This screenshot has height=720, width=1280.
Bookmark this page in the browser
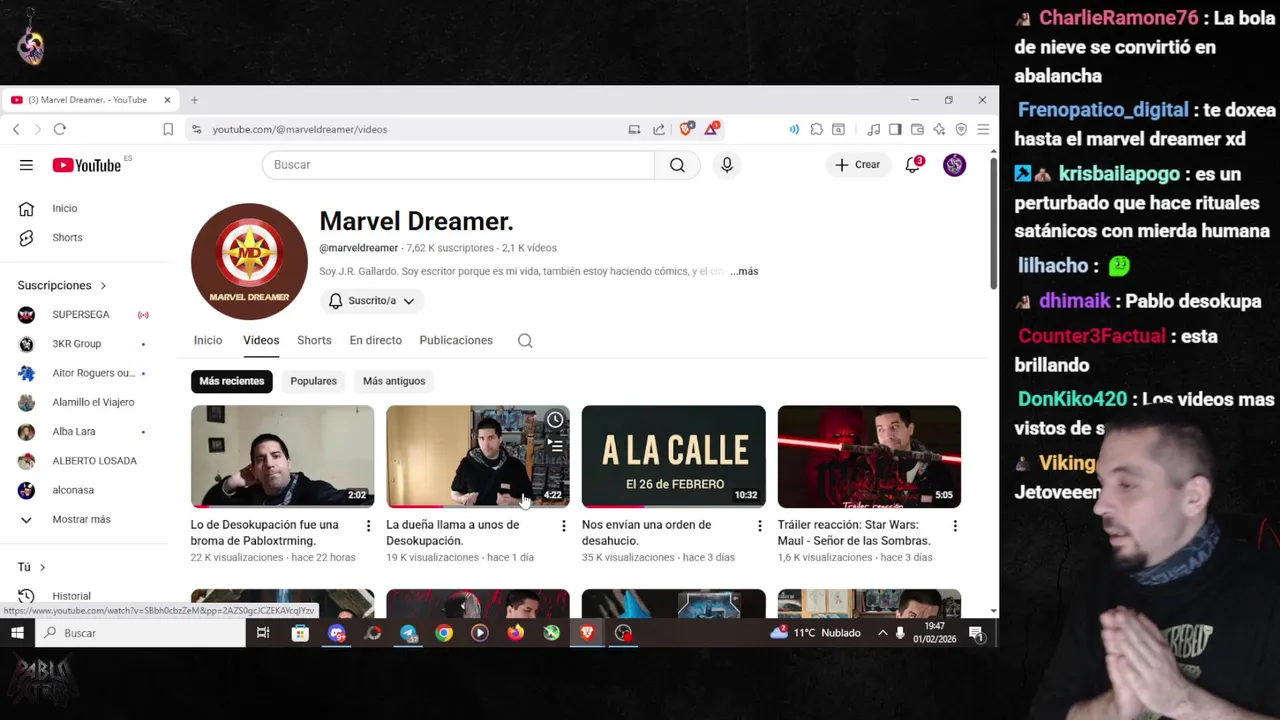pos(168,129)
